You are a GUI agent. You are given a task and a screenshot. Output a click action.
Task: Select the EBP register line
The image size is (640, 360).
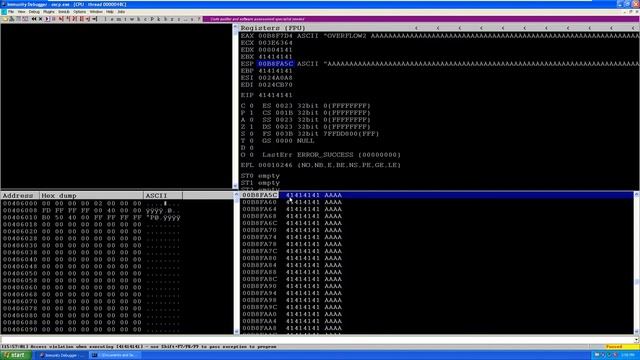click(x=267, y=71)
